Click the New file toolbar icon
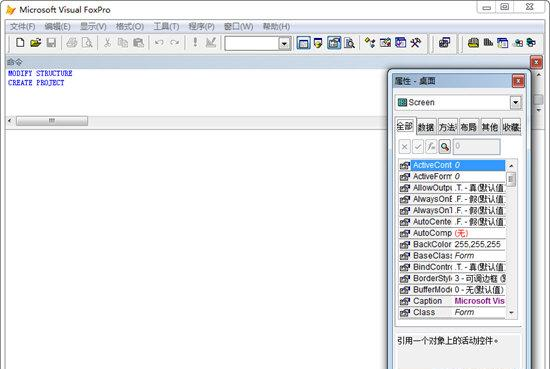The height and width of the screenshot is (369, 550). (x=20, y=43)
